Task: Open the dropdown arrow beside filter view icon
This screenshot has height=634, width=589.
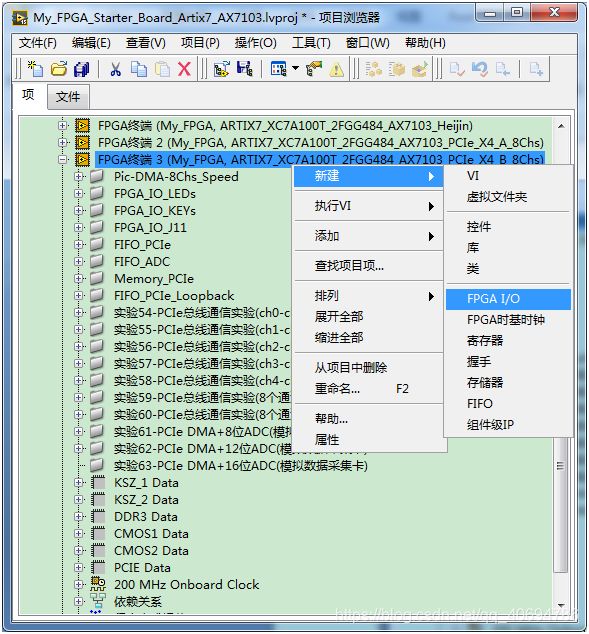Action: (296, 68)
